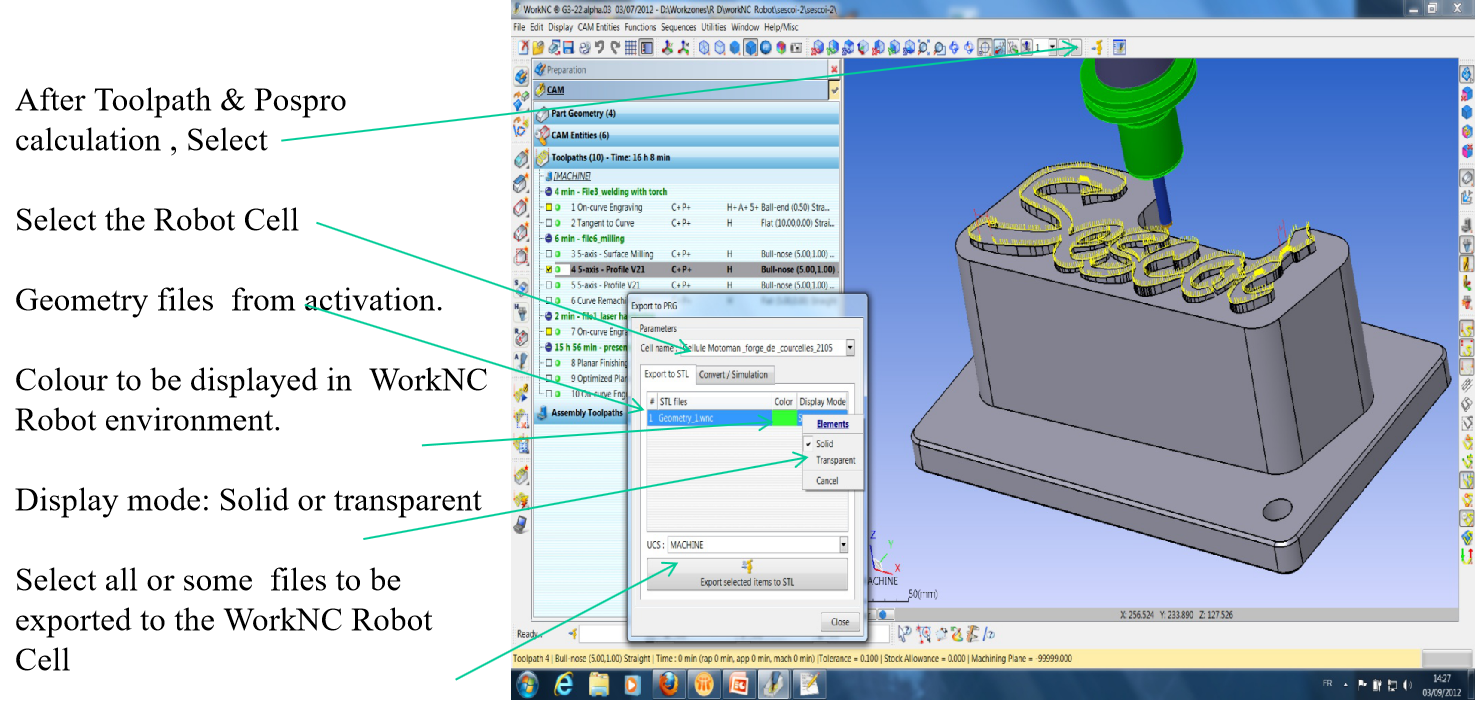
Task: Toggle checkbox for 9 Optimized toolpath
Action: [x=548, y=378]
